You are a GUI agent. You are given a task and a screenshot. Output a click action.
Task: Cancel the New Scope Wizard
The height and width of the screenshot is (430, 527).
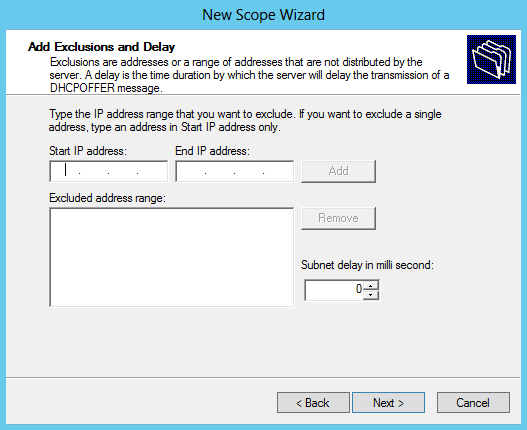tap(473, 402)
